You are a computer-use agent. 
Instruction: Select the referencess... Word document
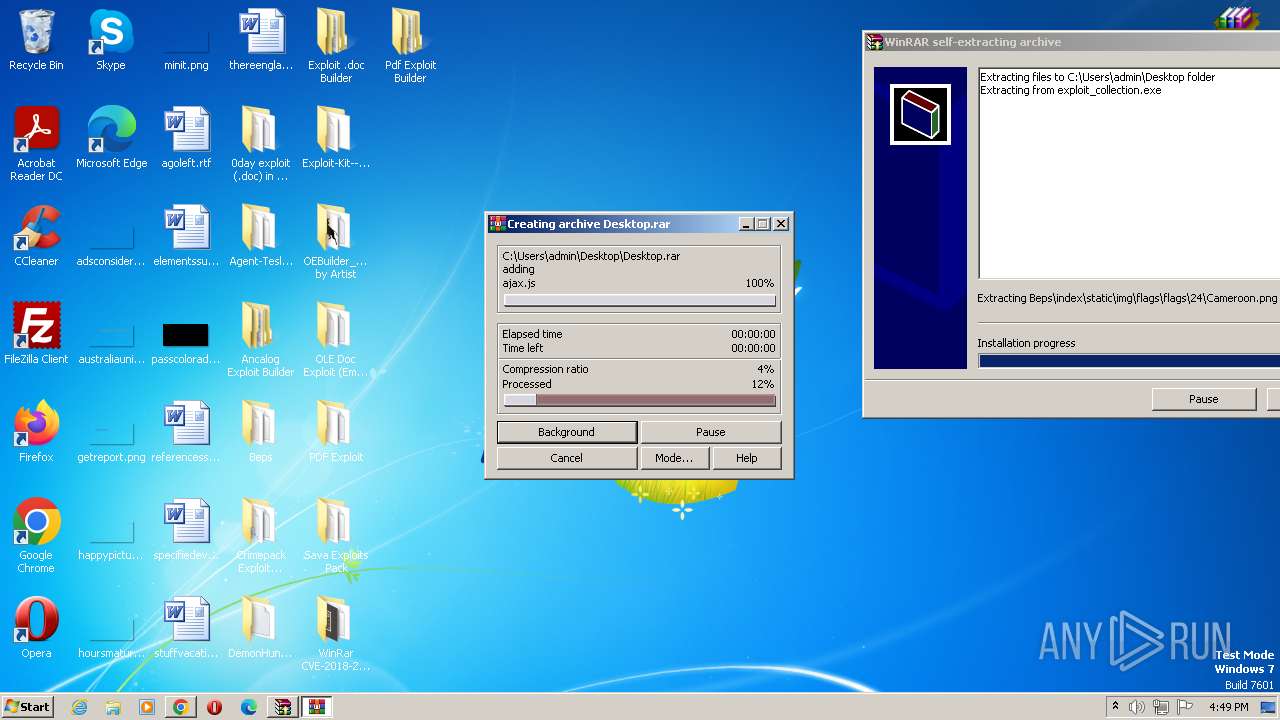[186, 433]
